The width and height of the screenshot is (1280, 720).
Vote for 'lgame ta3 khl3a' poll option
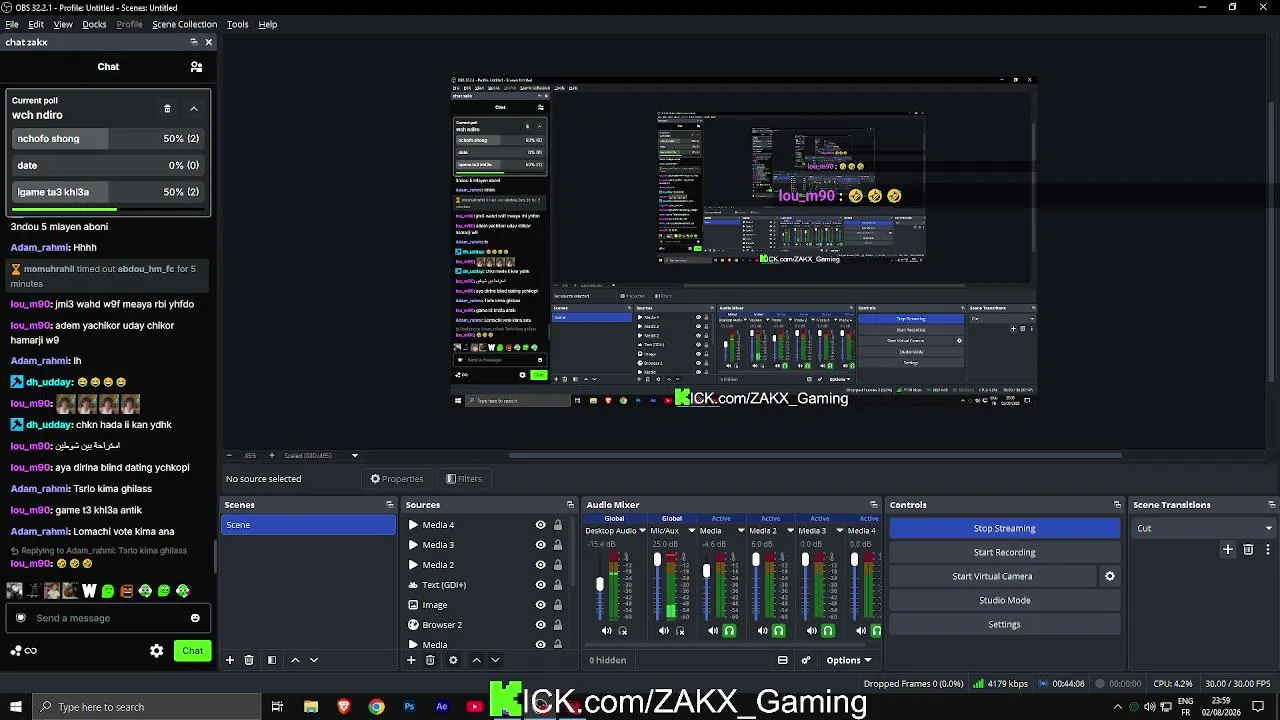coord(108,192)
